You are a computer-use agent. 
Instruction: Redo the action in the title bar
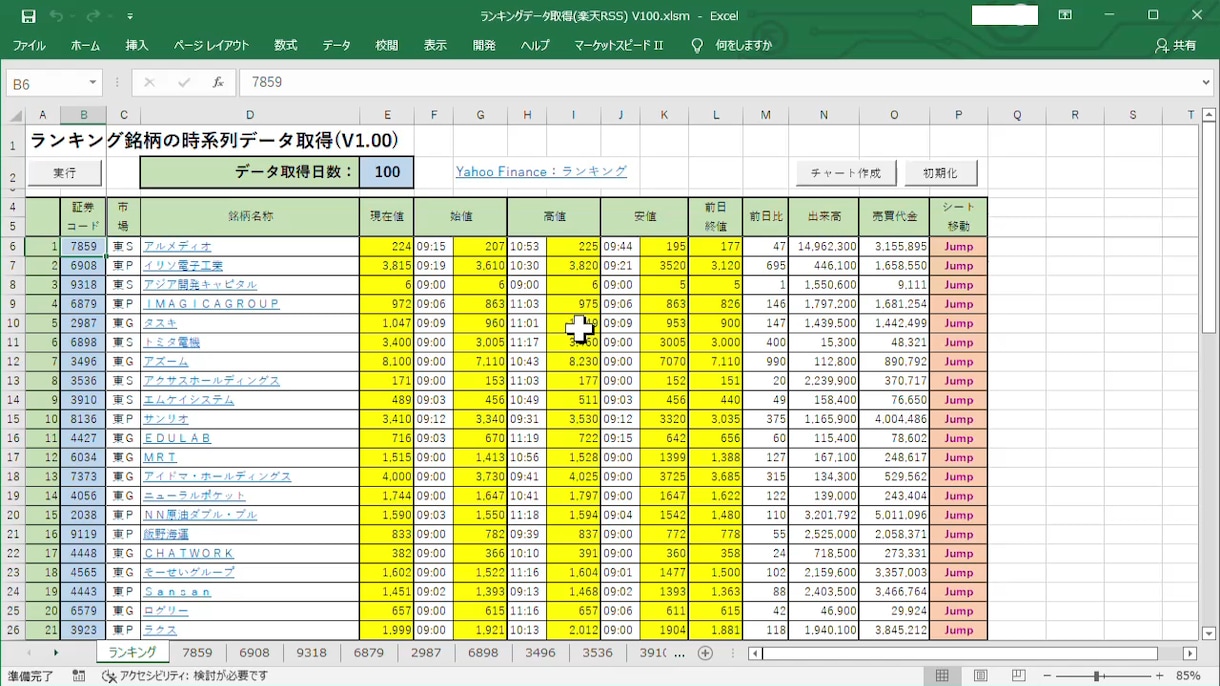[92, 16]
